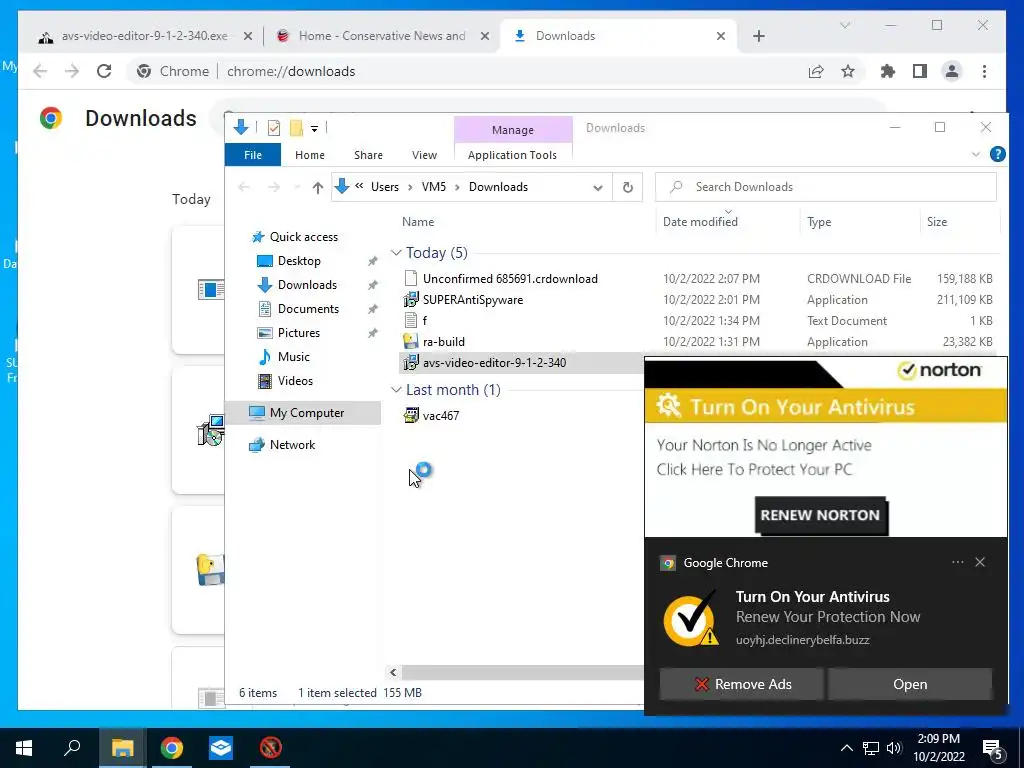Click the Search Downloads field
1024x768 pixels.
pos(825,187)
